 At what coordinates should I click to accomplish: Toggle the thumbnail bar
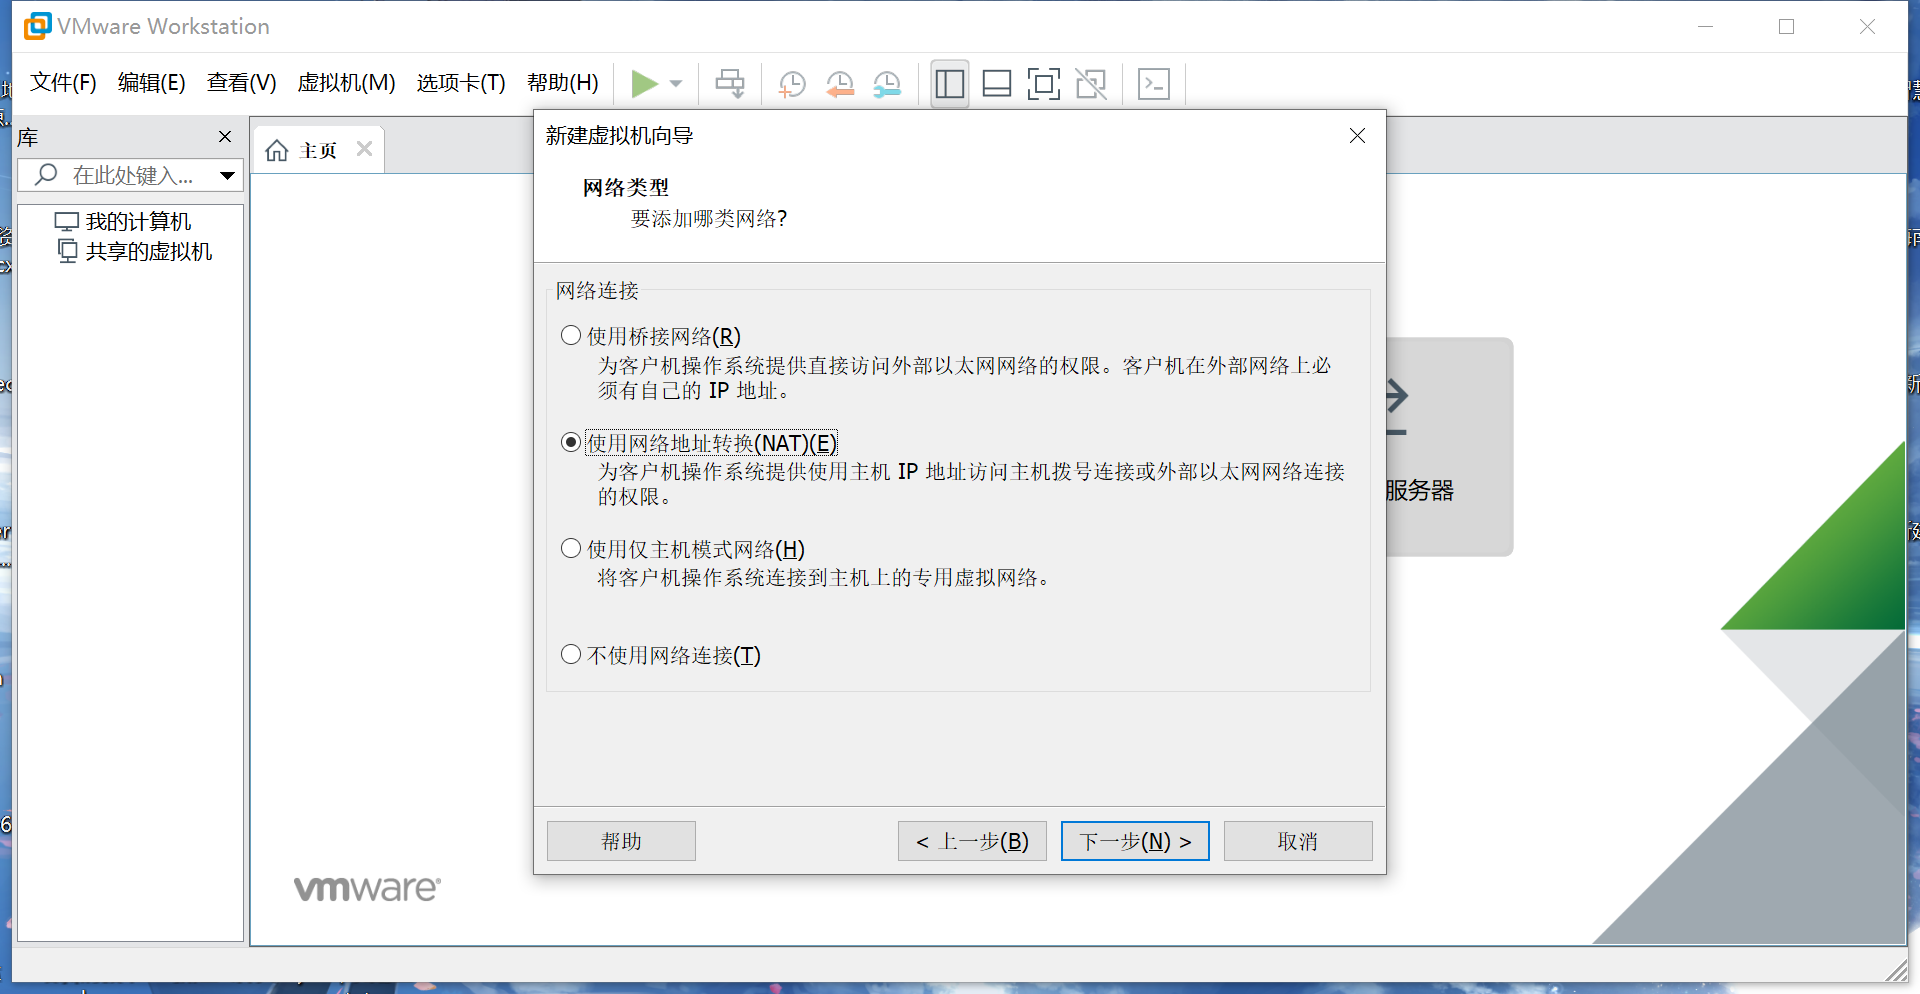point(996,84)
